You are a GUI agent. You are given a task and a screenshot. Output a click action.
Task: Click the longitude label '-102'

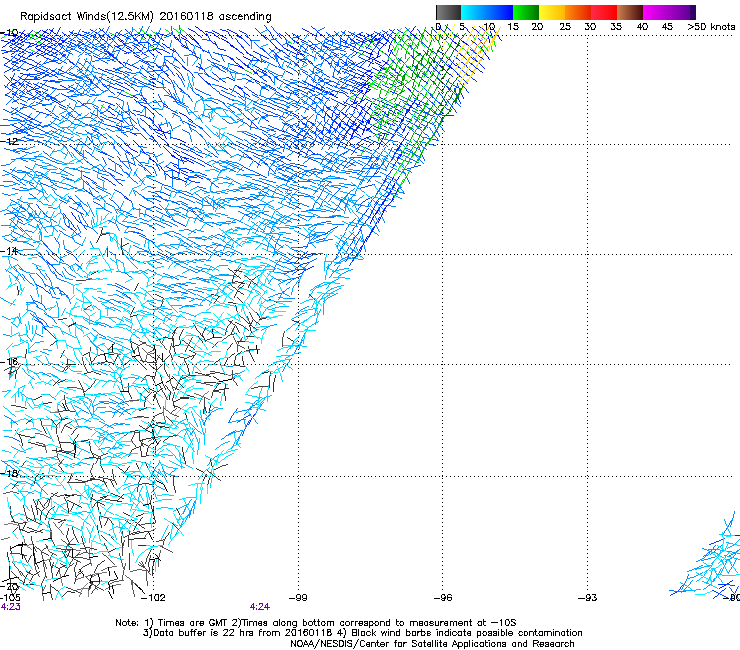coord(153,598)
